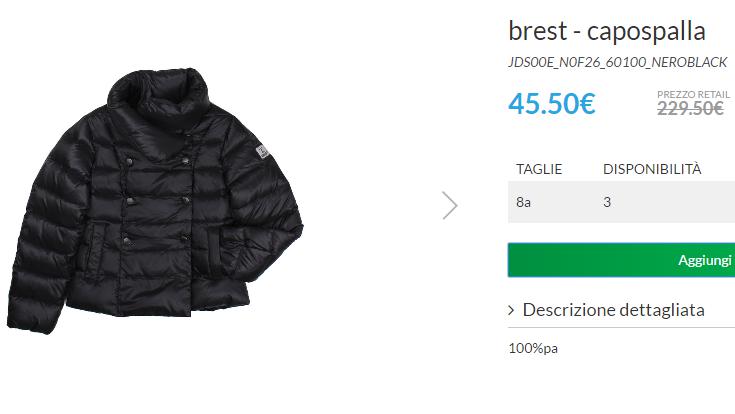The width and height of the screenshot is (735, 414).
Task: Click the Descrizione dettagliata heading text
Action: tap(614, 310)
